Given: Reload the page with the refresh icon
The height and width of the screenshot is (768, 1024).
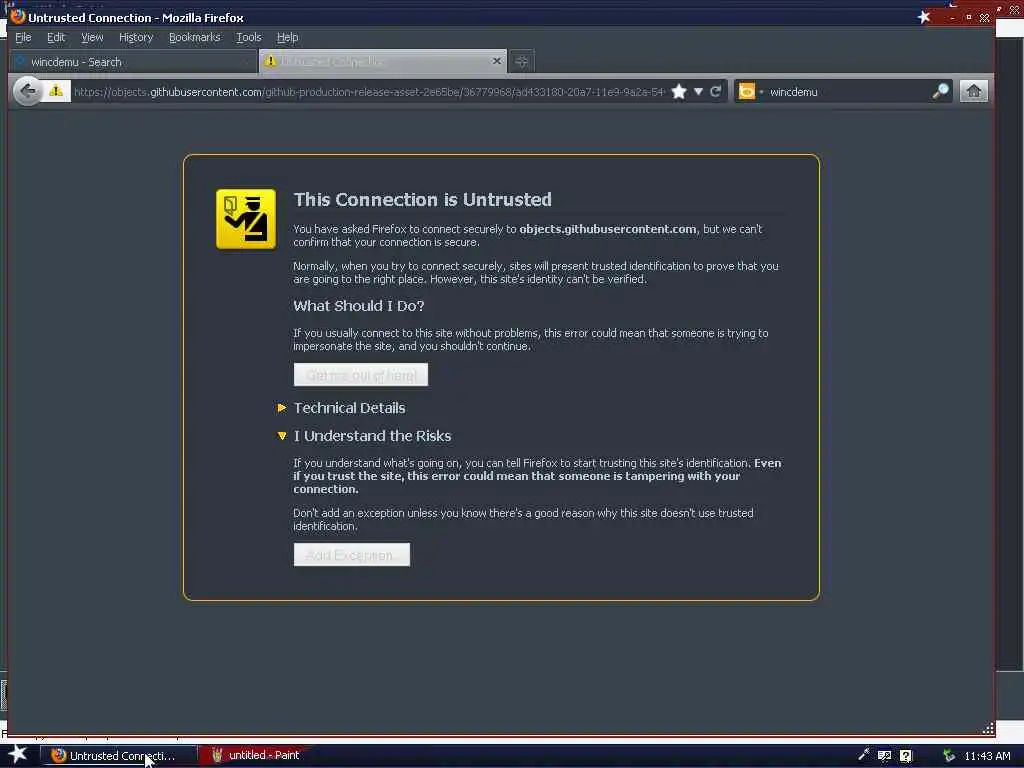Looking at the screenshot, I should click(716, 92).
